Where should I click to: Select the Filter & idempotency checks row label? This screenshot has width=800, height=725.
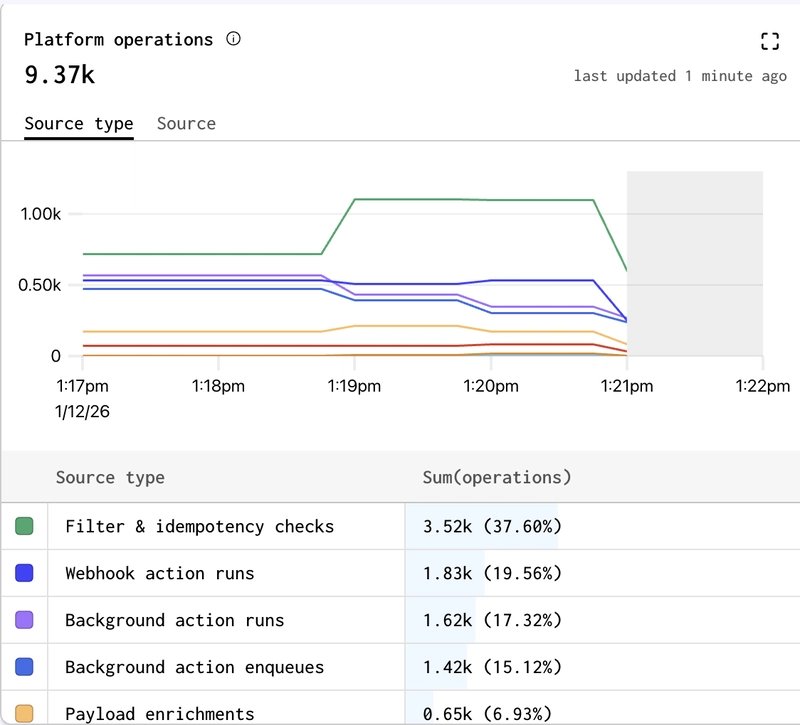(x=199, y=526)
